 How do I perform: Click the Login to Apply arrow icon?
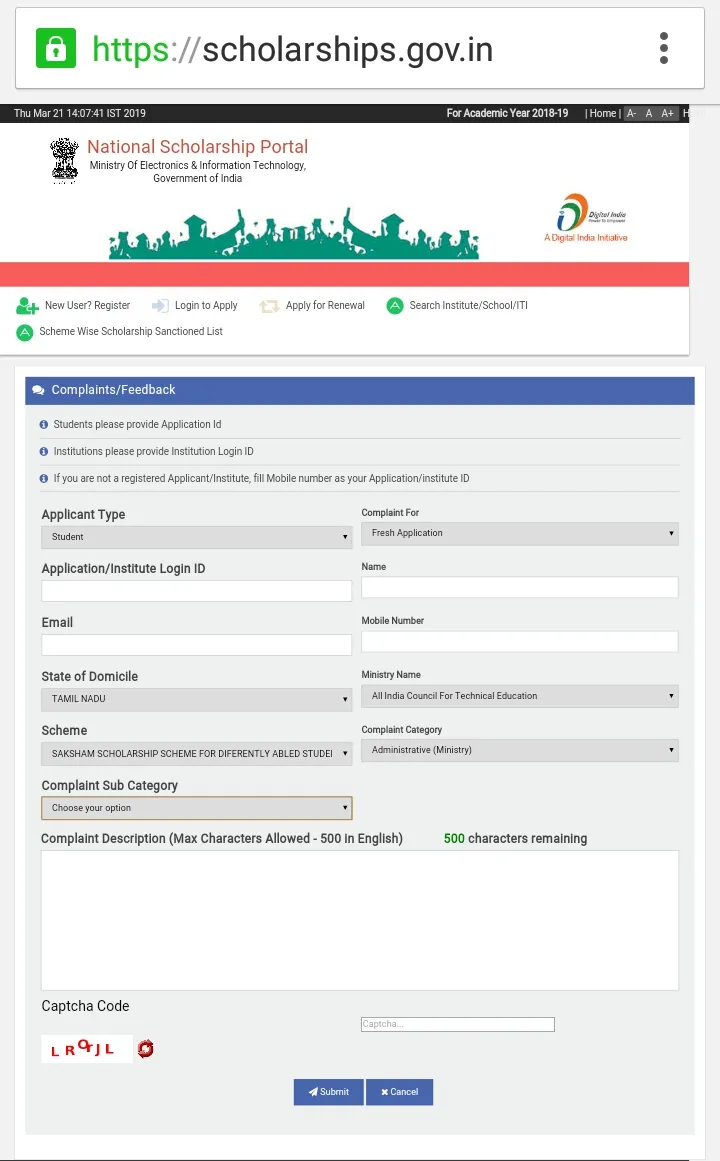(x=160, y=306)
